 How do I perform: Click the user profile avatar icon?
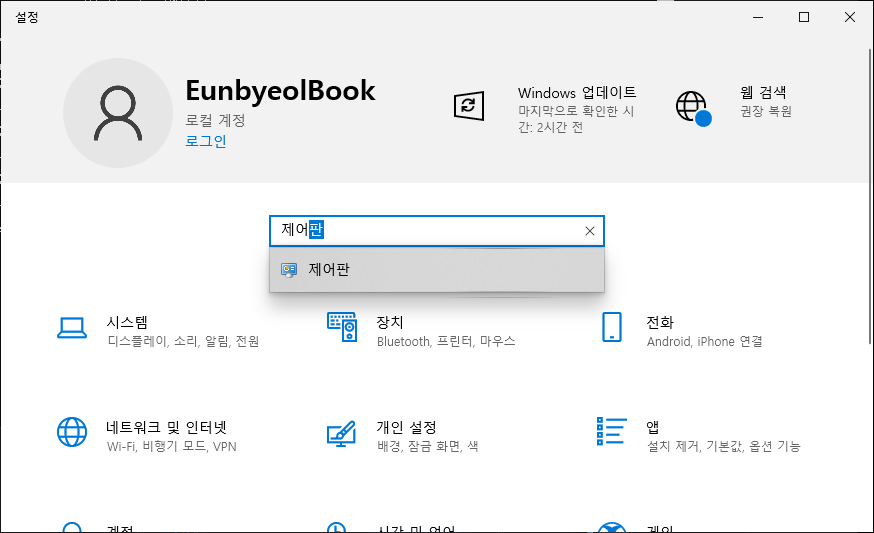[118, 113]
